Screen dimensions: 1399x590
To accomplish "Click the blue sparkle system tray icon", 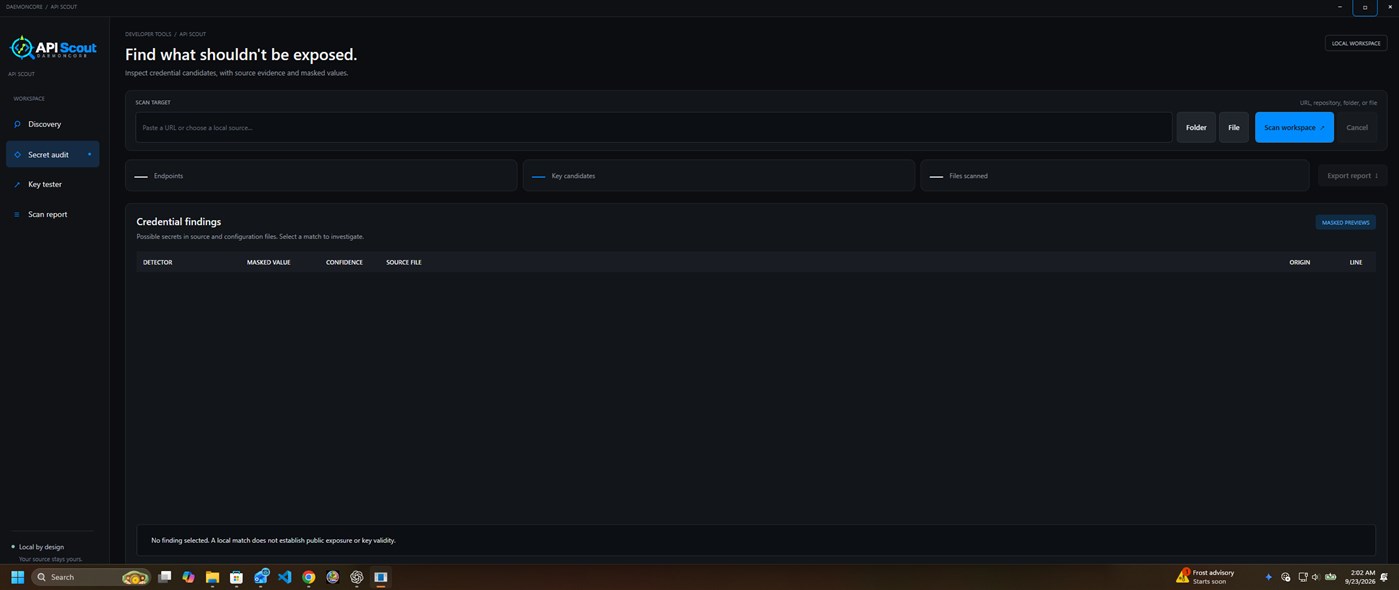I will 1269,577.
